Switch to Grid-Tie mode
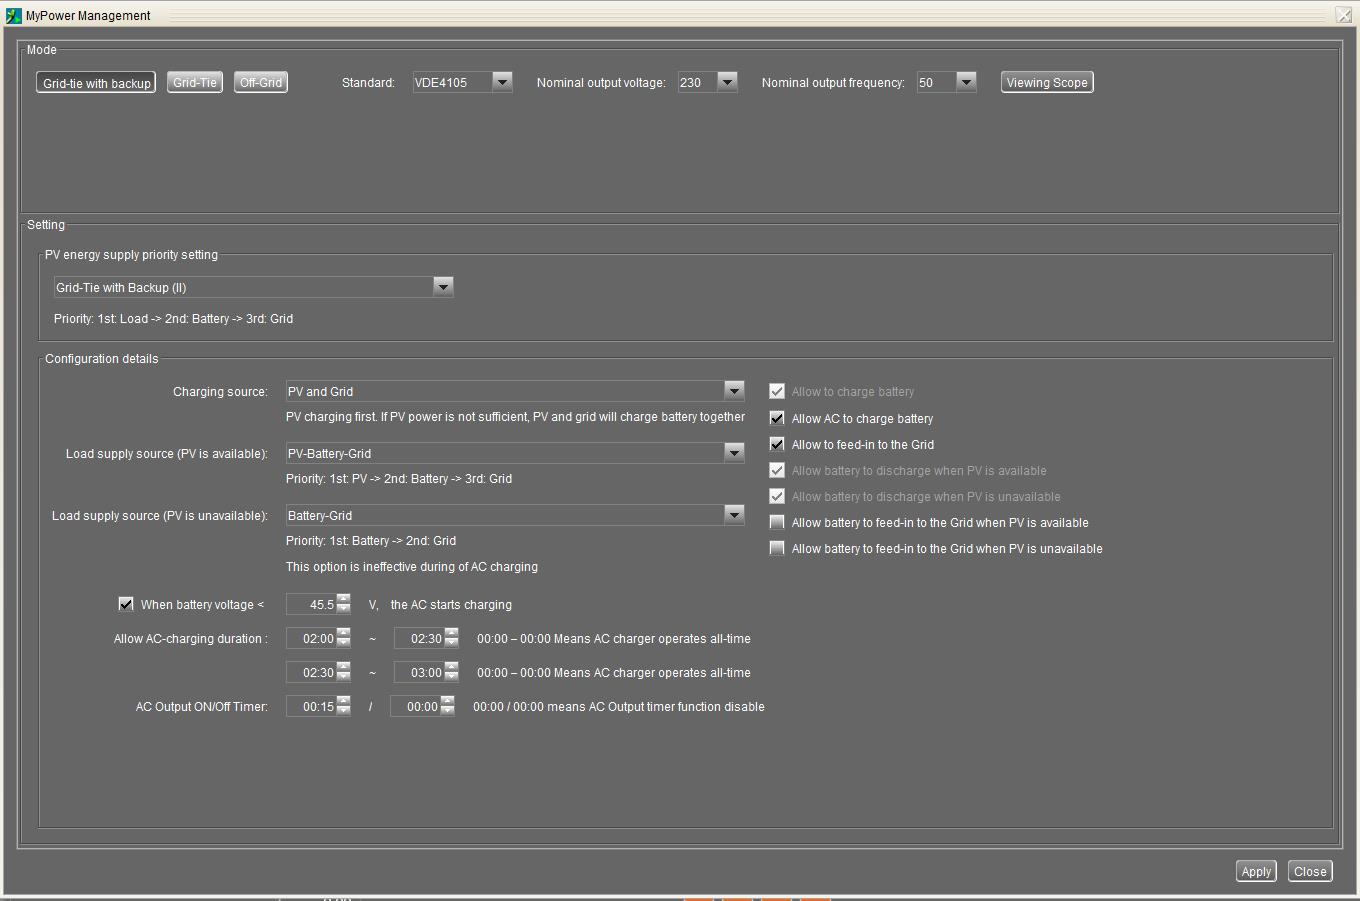 click(x=194, y=83)
